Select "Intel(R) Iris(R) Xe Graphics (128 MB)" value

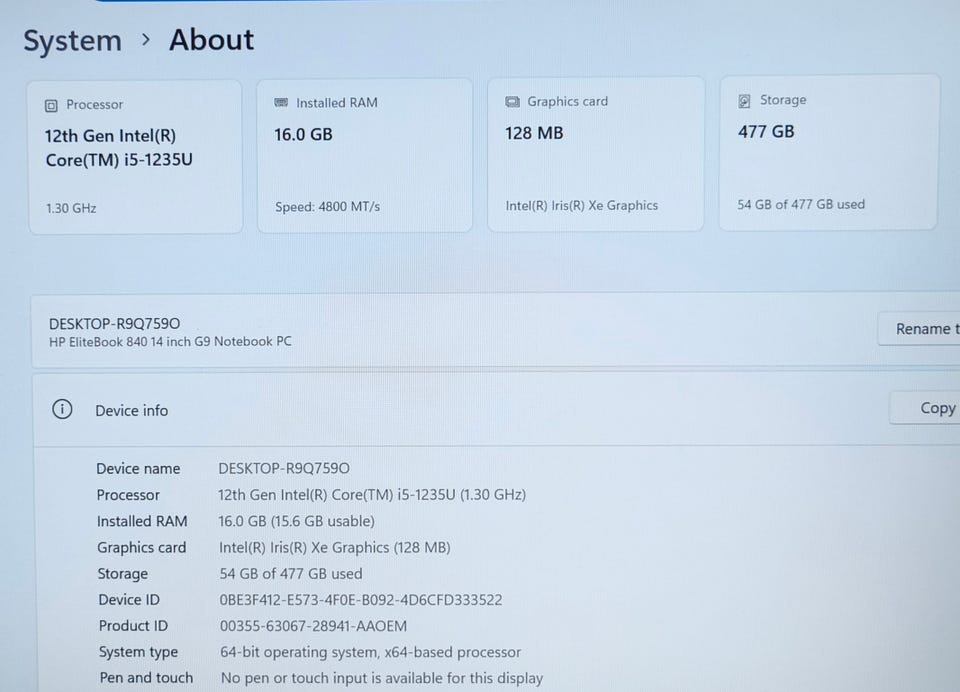(335, 547)
